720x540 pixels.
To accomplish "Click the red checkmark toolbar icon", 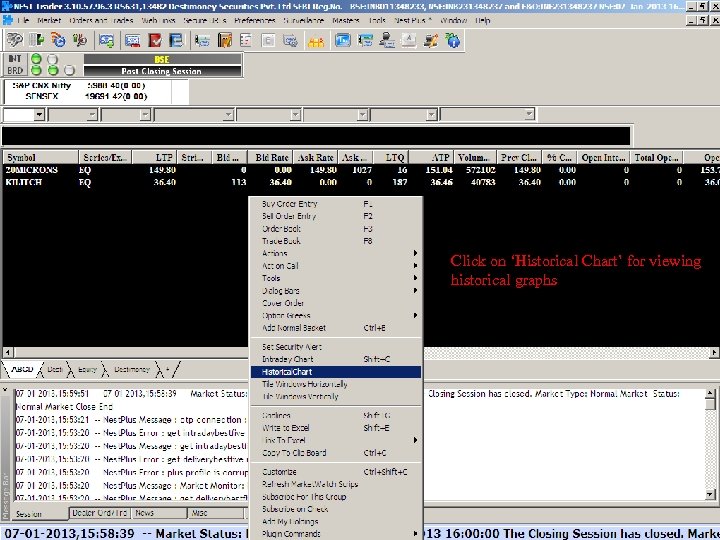I will point(156,40).
